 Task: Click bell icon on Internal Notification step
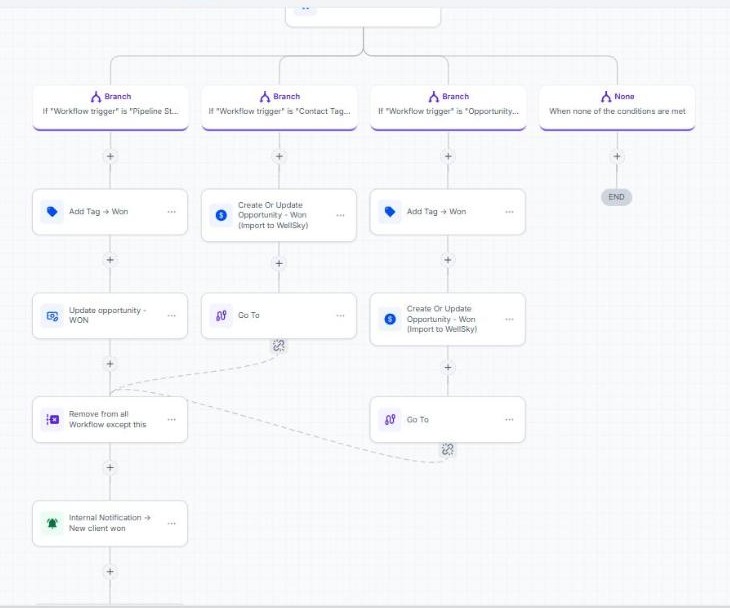pyautogui.click(x=52, y=523)
